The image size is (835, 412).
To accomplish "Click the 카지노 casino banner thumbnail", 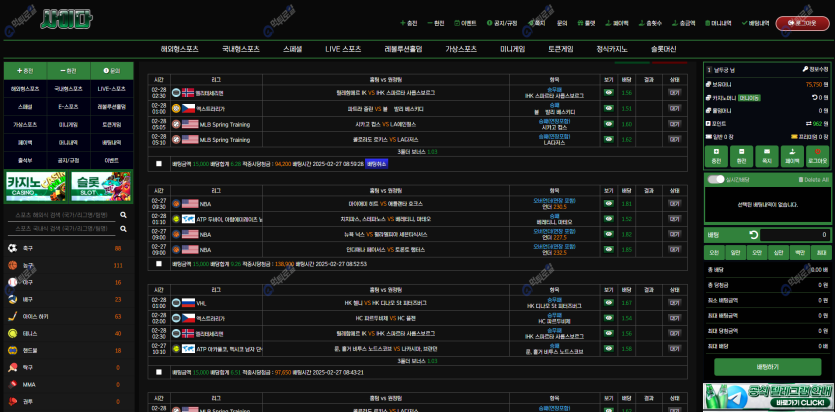I will tap(35, 186).
